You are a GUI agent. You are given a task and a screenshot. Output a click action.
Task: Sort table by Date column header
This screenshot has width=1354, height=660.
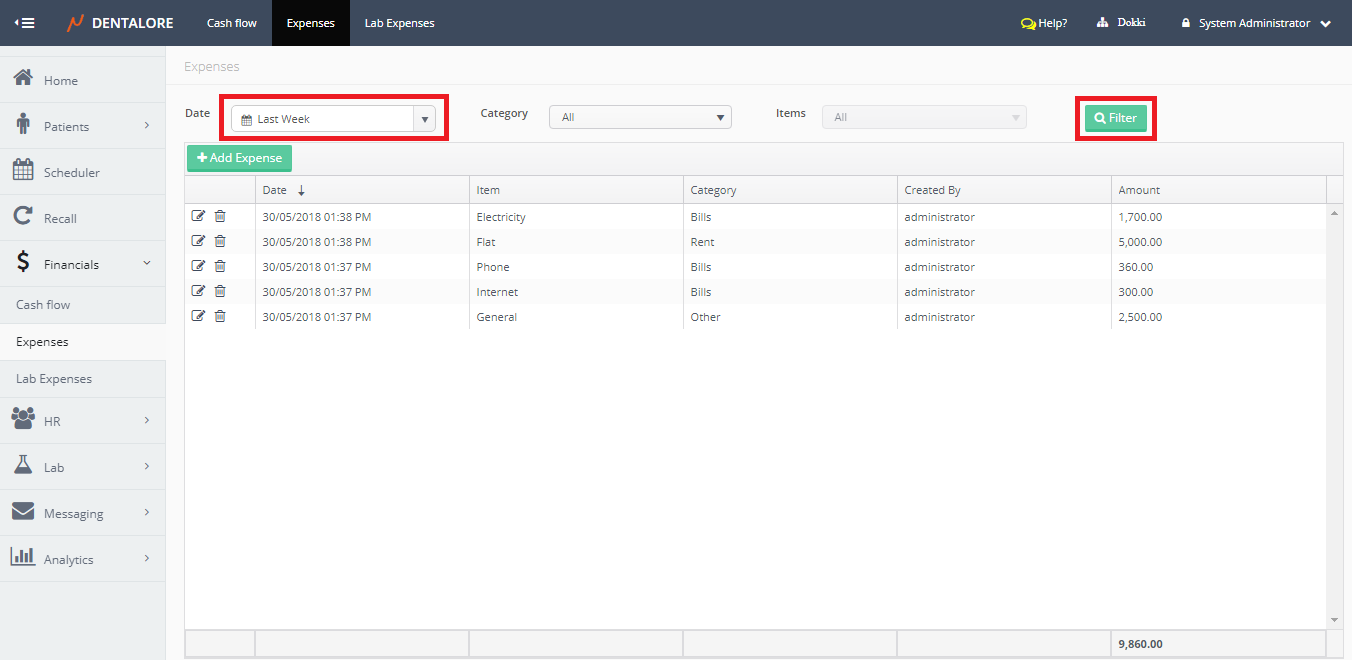(x=275, y=190)
